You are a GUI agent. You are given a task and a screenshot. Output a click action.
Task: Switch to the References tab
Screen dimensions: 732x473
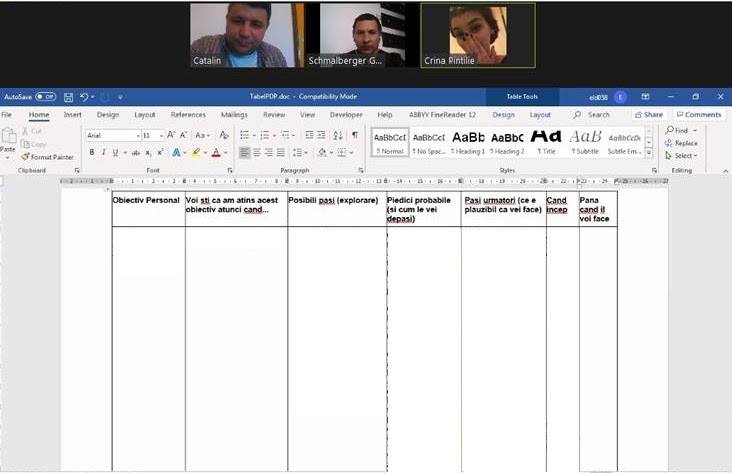pos(188,115)
